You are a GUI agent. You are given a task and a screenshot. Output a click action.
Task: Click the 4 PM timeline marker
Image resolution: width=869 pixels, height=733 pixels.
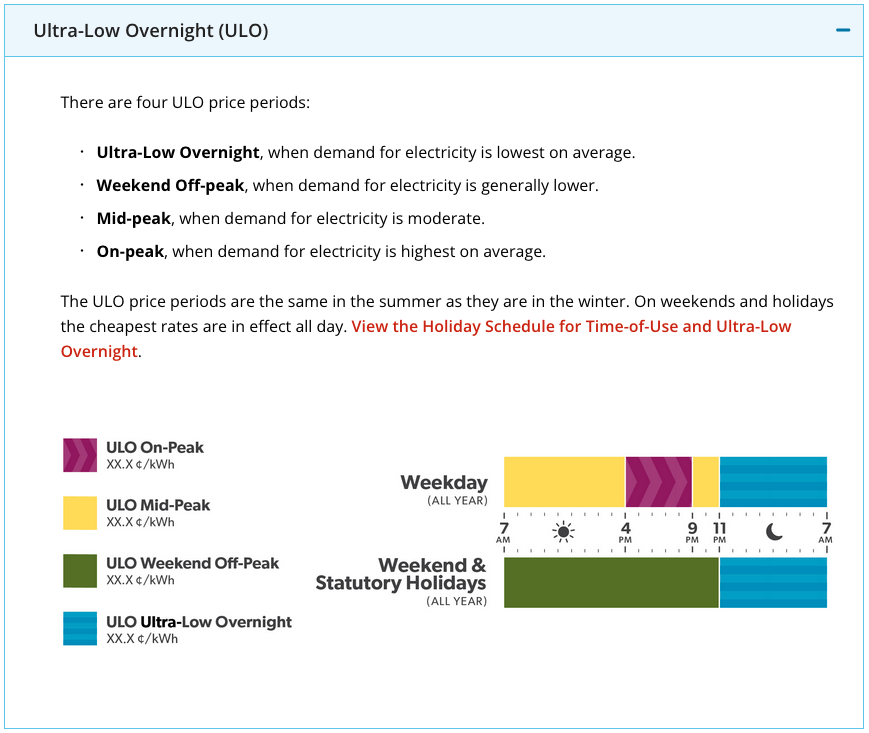[625, 532]
